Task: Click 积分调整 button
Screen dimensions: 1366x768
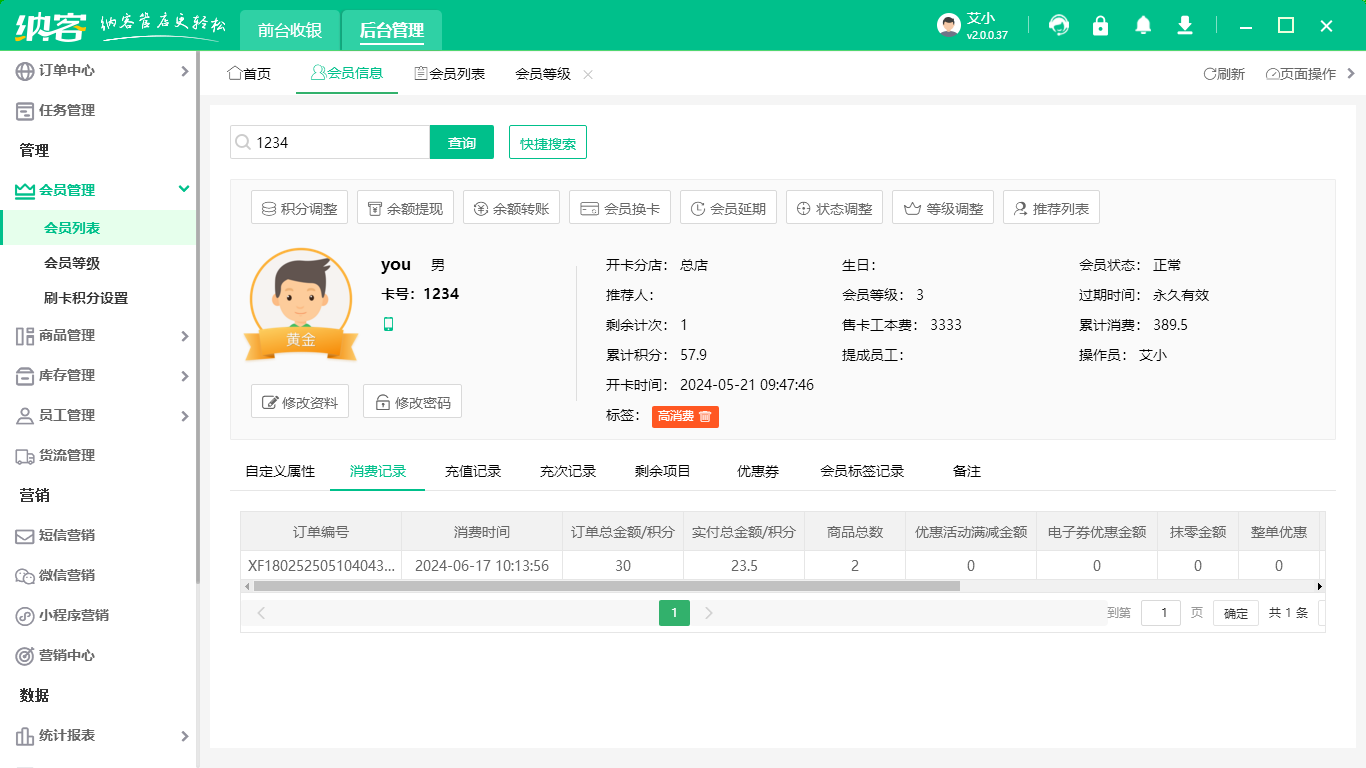Action: 300,208
